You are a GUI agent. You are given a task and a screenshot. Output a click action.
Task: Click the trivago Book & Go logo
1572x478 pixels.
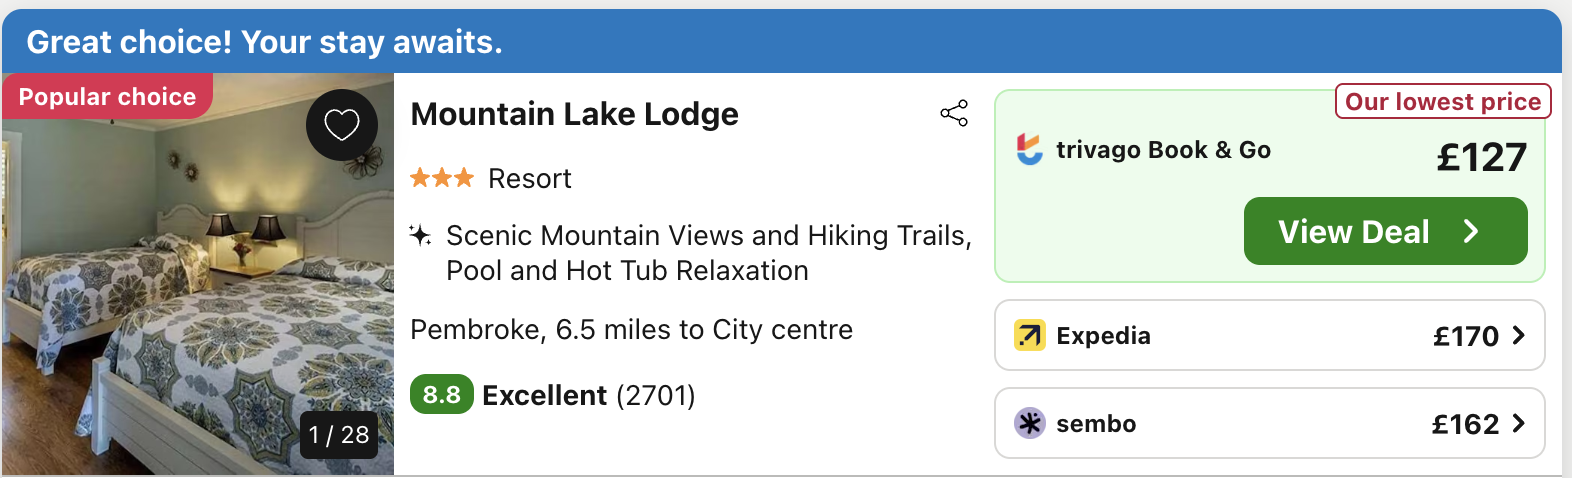(x=1030, y=150)
